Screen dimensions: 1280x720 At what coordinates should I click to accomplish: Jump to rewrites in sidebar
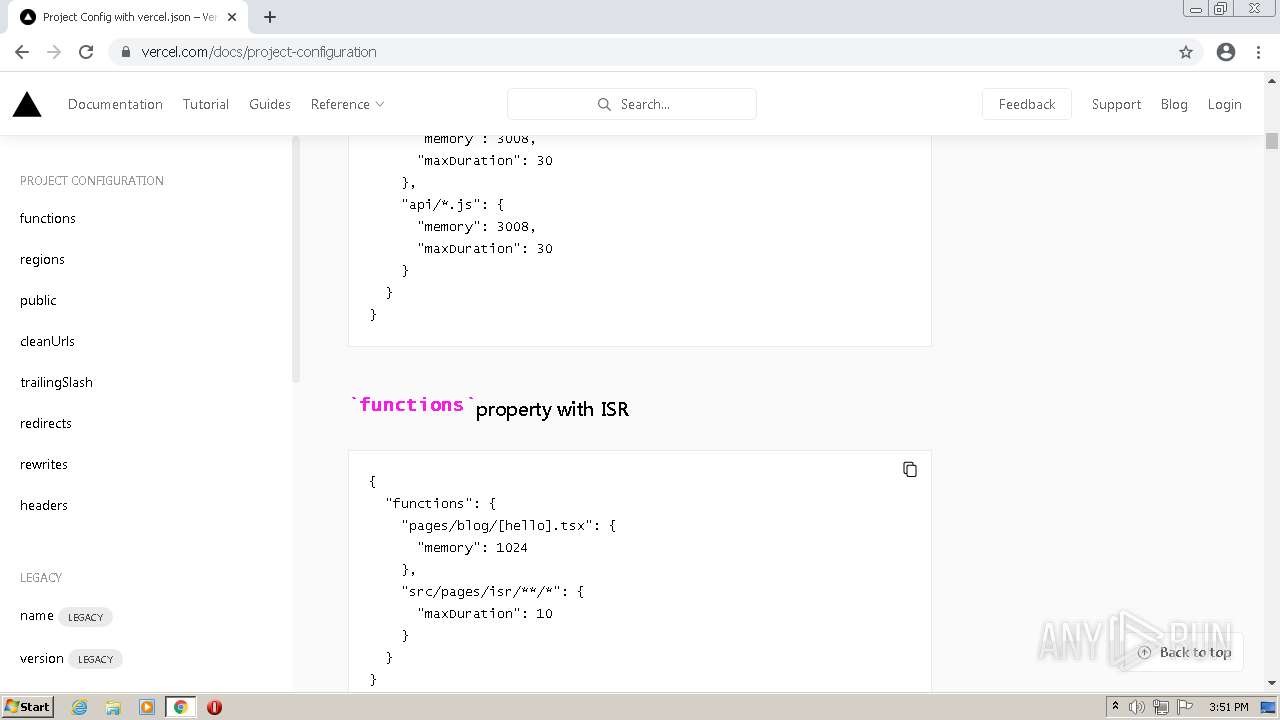(44, 464)
